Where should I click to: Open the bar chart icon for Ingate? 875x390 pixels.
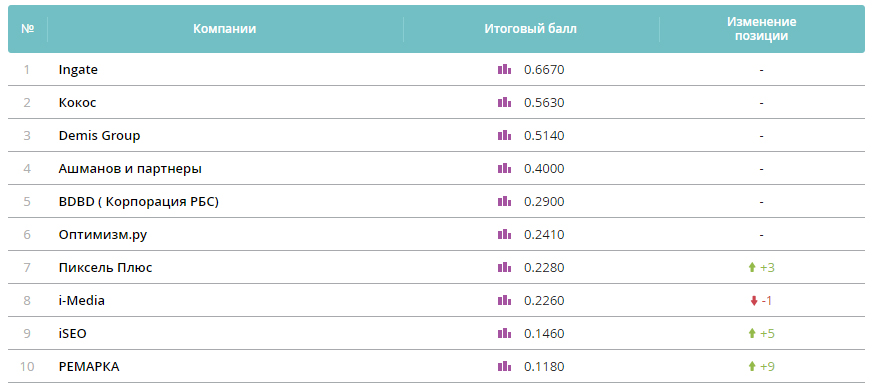pos(504,70)
